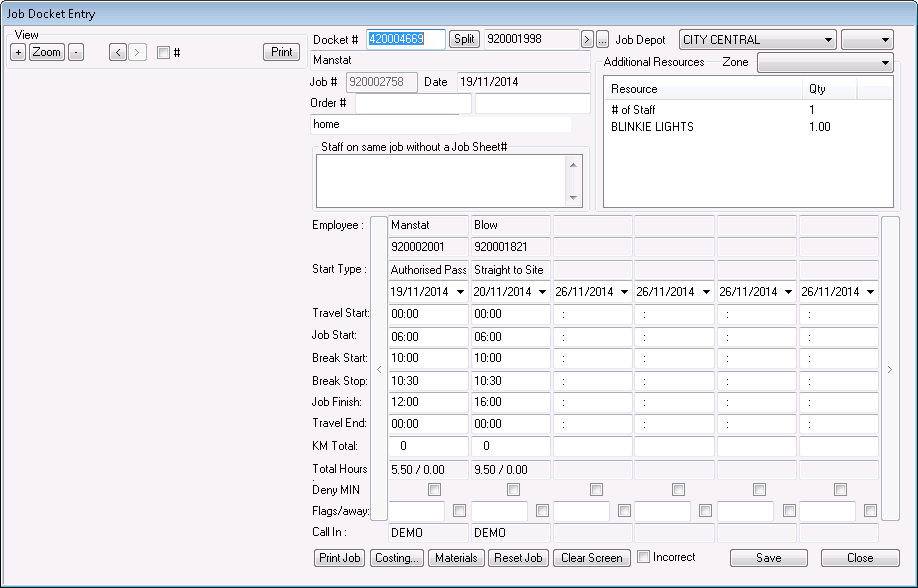Image resolution: width=918 pixels, height=588 pixels.
Task: Enable Deny MIN for Manstat column
Action: [433, 490]
